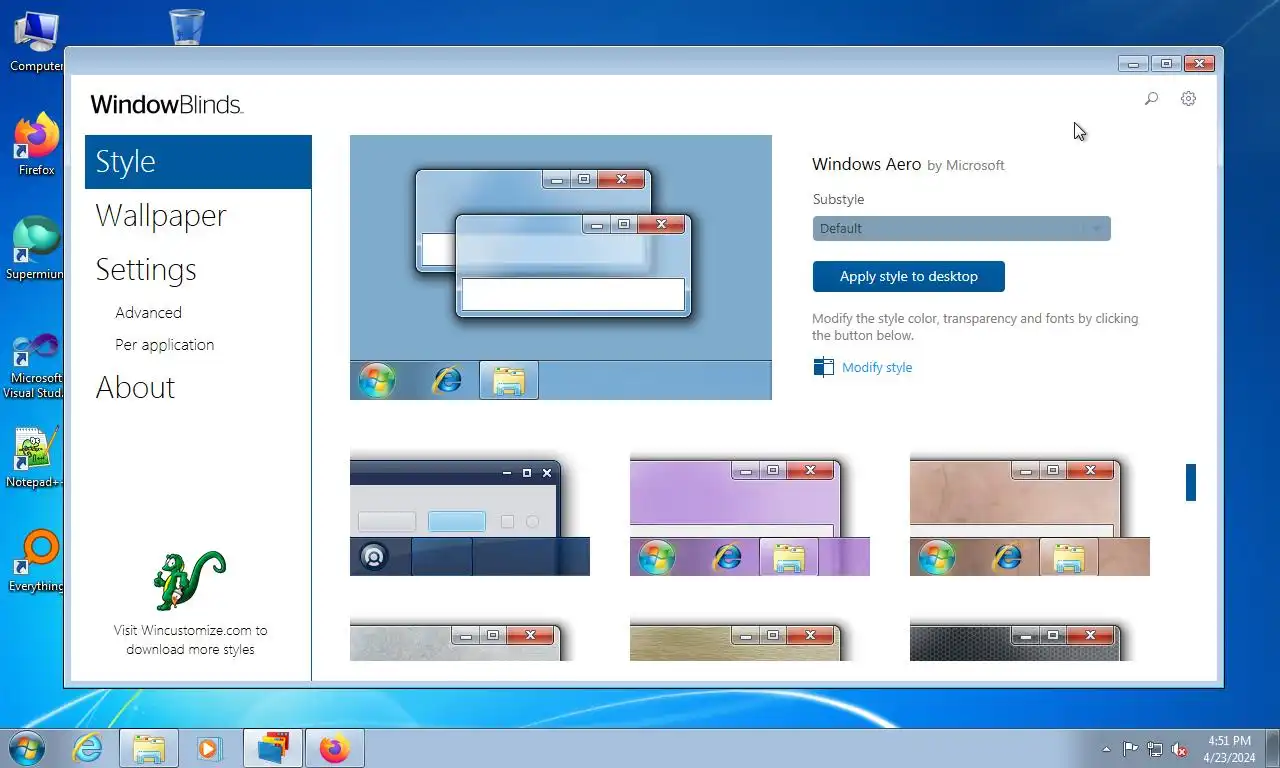Image resolution: width=1280 pixels, height=768 pixels.
Task: Open the Recycle Bin desktop icon
Action: tap(187, 27)
